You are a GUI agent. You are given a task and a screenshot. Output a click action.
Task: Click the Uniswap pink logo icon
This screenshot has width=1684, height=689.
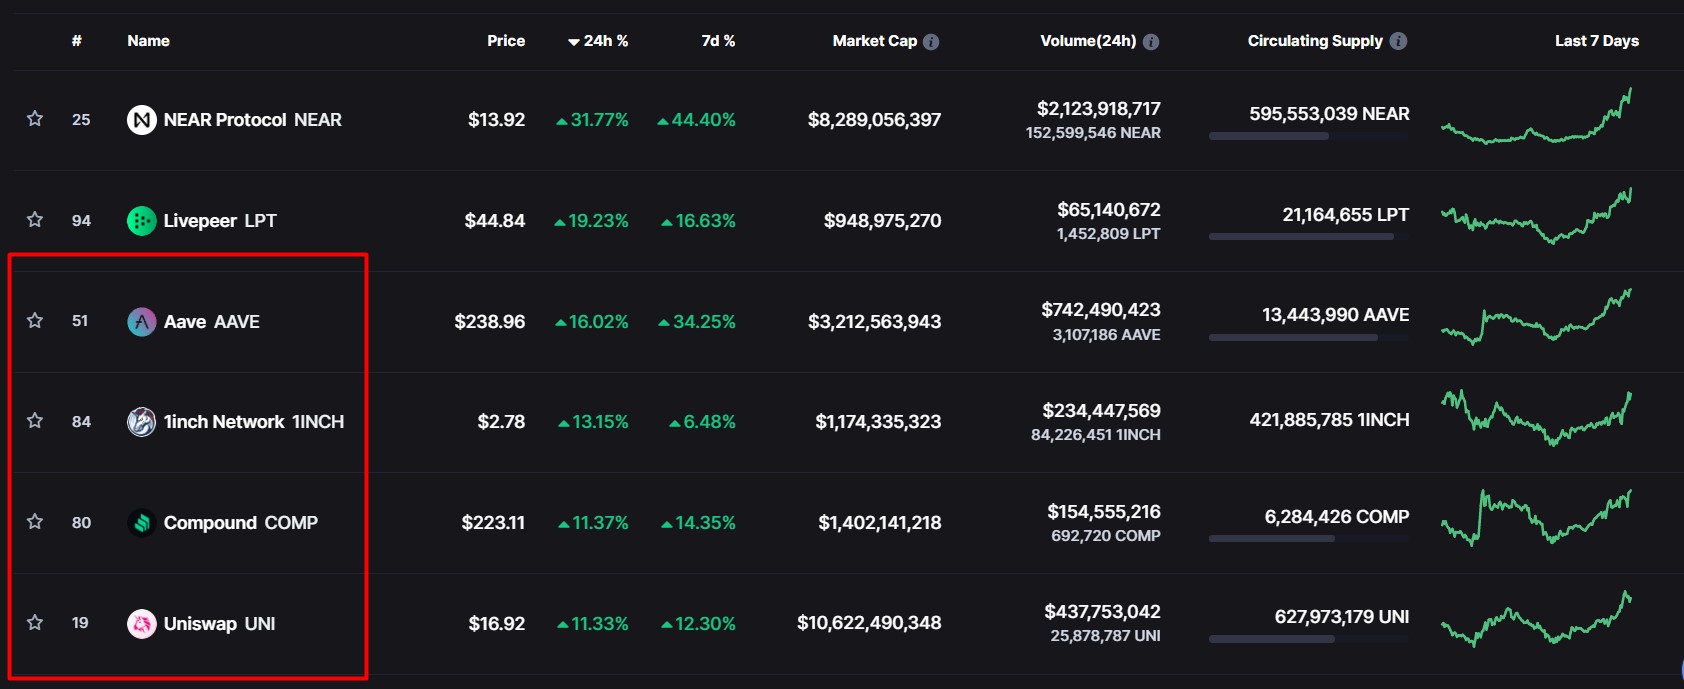click(142, 624)
